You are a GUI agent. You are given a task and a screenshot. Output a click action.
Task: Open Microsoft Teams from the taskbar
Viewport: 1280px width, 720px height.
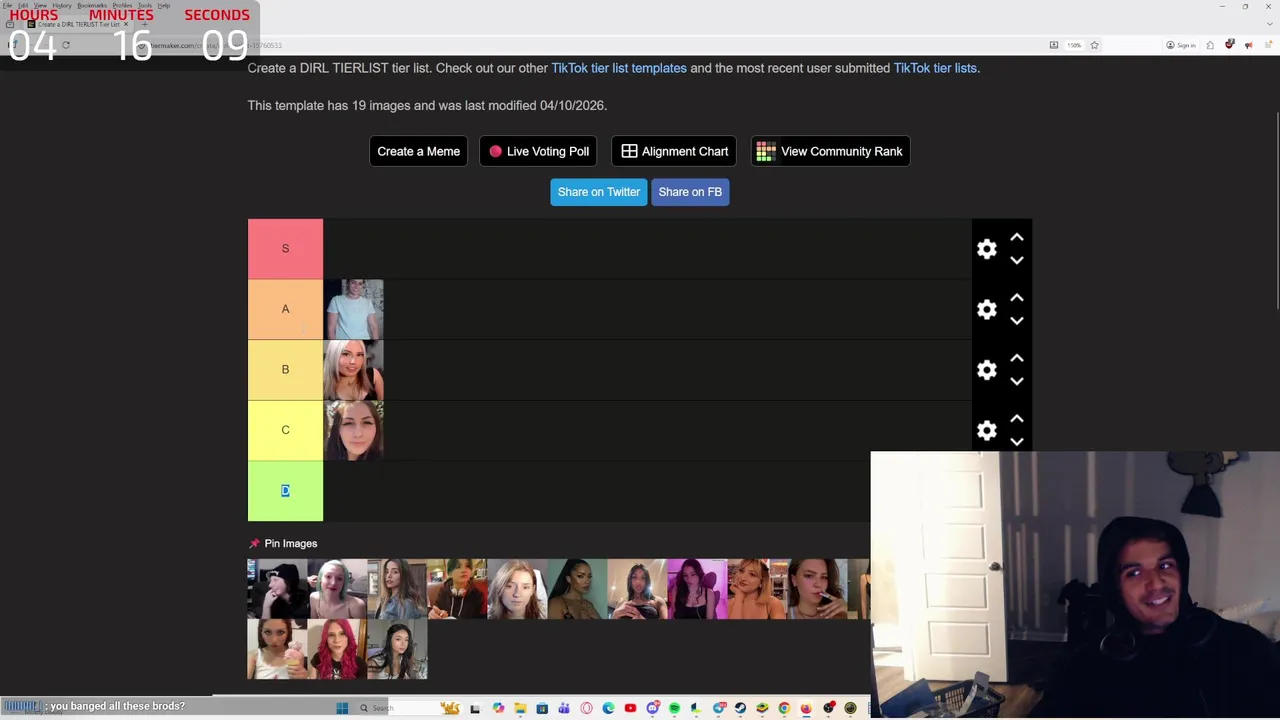click(x=564, y=708)
